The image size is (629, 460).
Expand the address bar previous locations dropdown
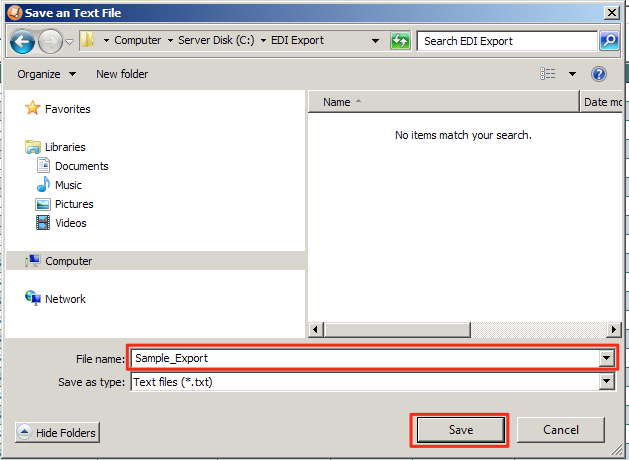[x=375, y=41]
